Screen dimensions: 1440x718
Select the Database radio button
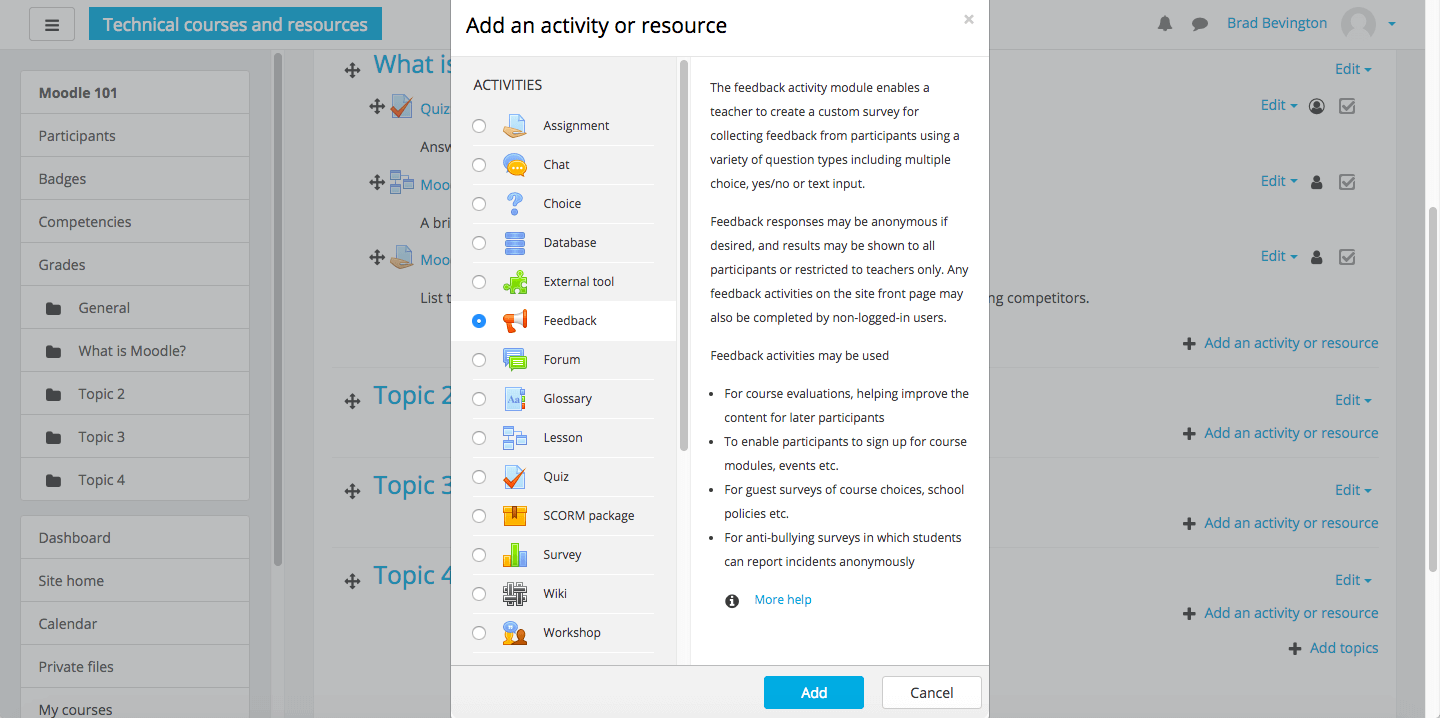(x=479, y=243)
